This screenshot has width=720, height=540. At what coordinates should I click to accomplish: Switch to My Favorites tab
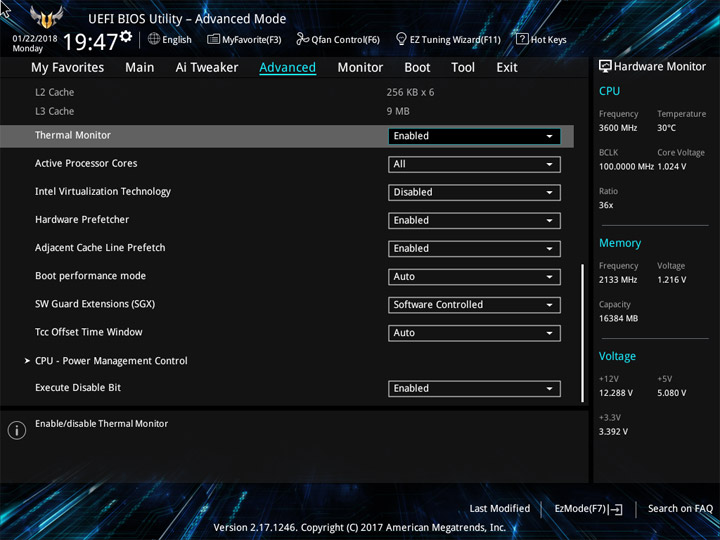click(68, 68)
